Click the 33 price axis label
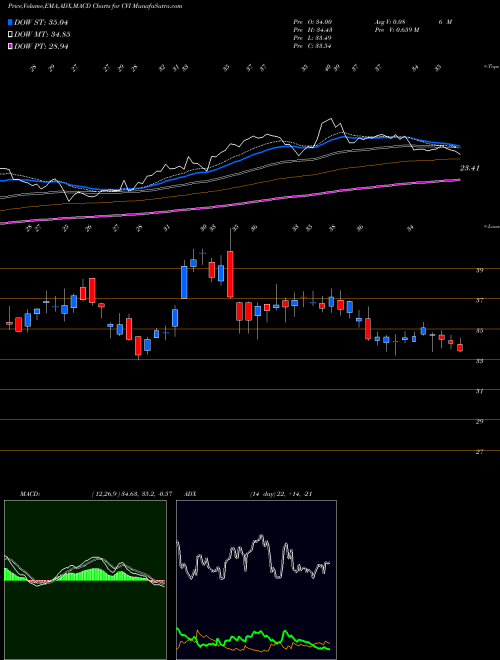Viewport: 500px width, 660px height. click(479, 361)
